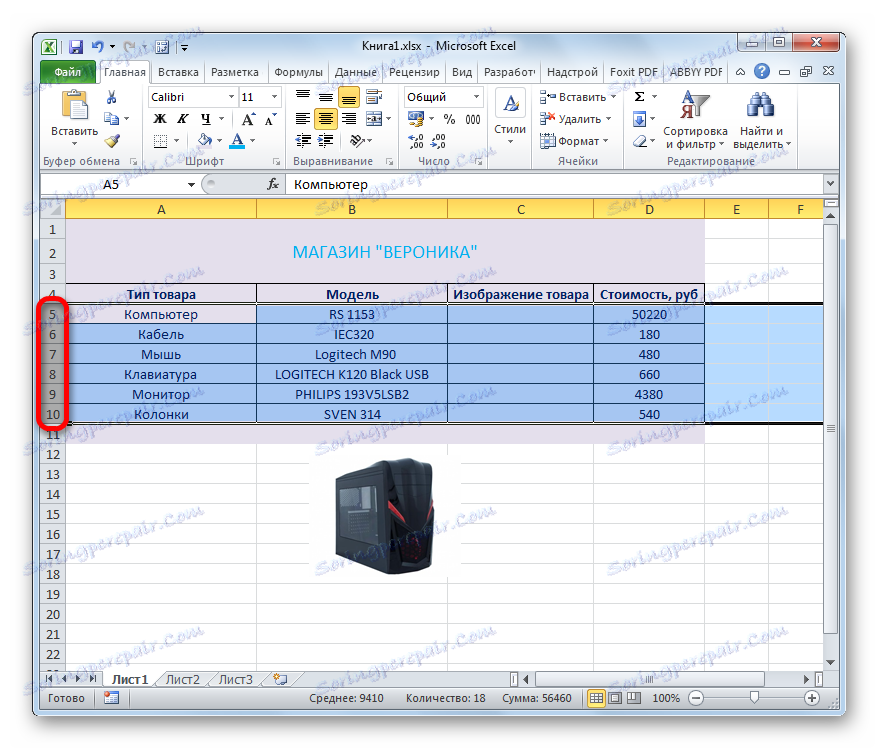Decrease font size with small A icon
879x749 pixels.
270,119
